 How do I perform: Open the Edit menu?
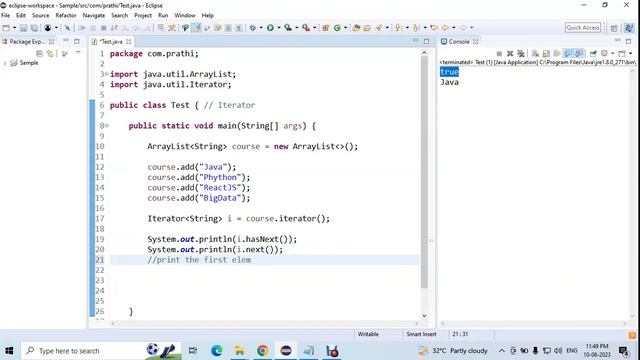pyautogui.click(x=21, y=16)
